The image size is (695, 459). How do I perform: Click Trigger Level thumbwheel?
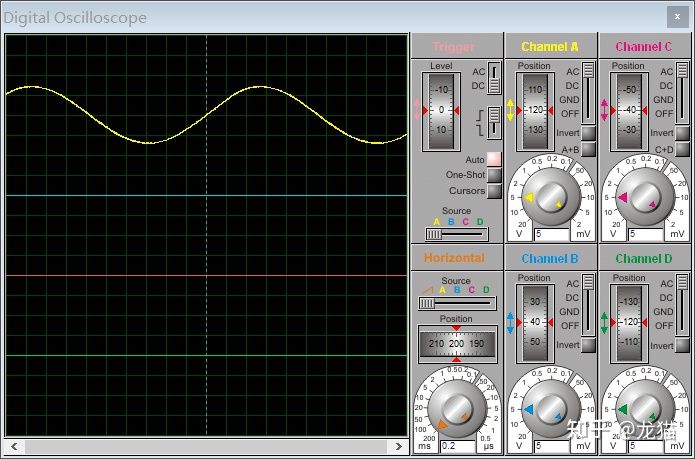pos(441,111)
